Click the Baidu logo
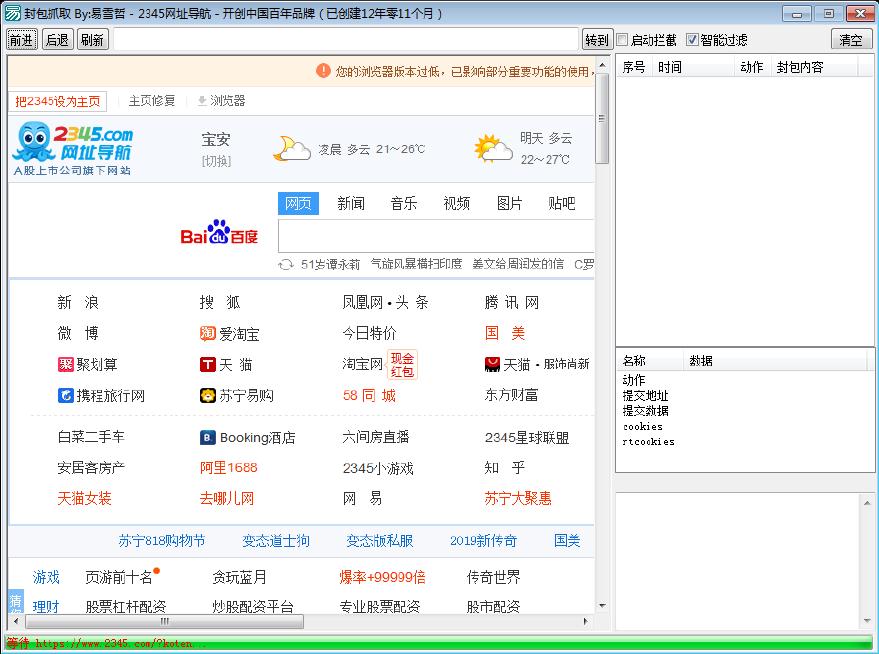Screen dimensions: 879x654 click(x=219, y=232)
